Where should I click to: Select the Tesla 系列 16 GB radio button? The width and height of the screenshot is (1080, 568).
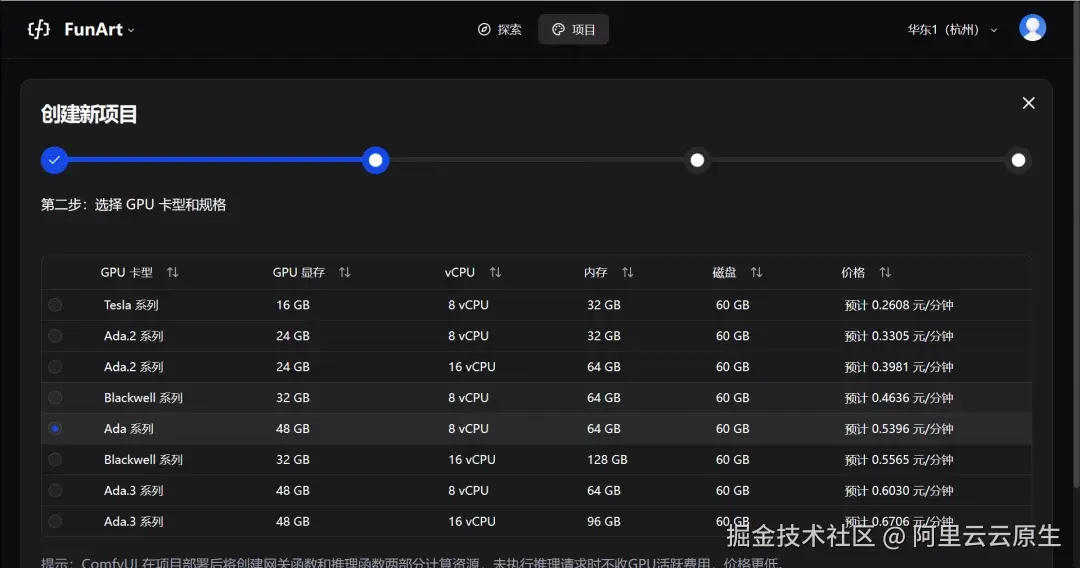[55, 304]
